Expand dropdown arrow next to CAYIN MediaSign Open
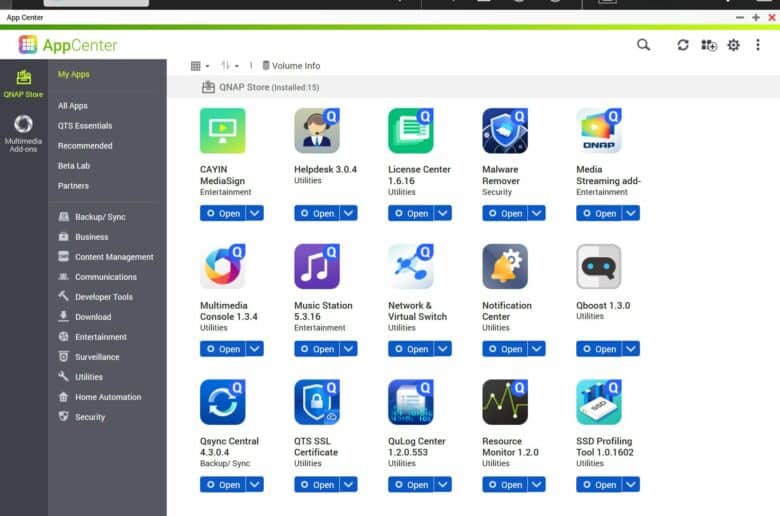 click(255, 213)
